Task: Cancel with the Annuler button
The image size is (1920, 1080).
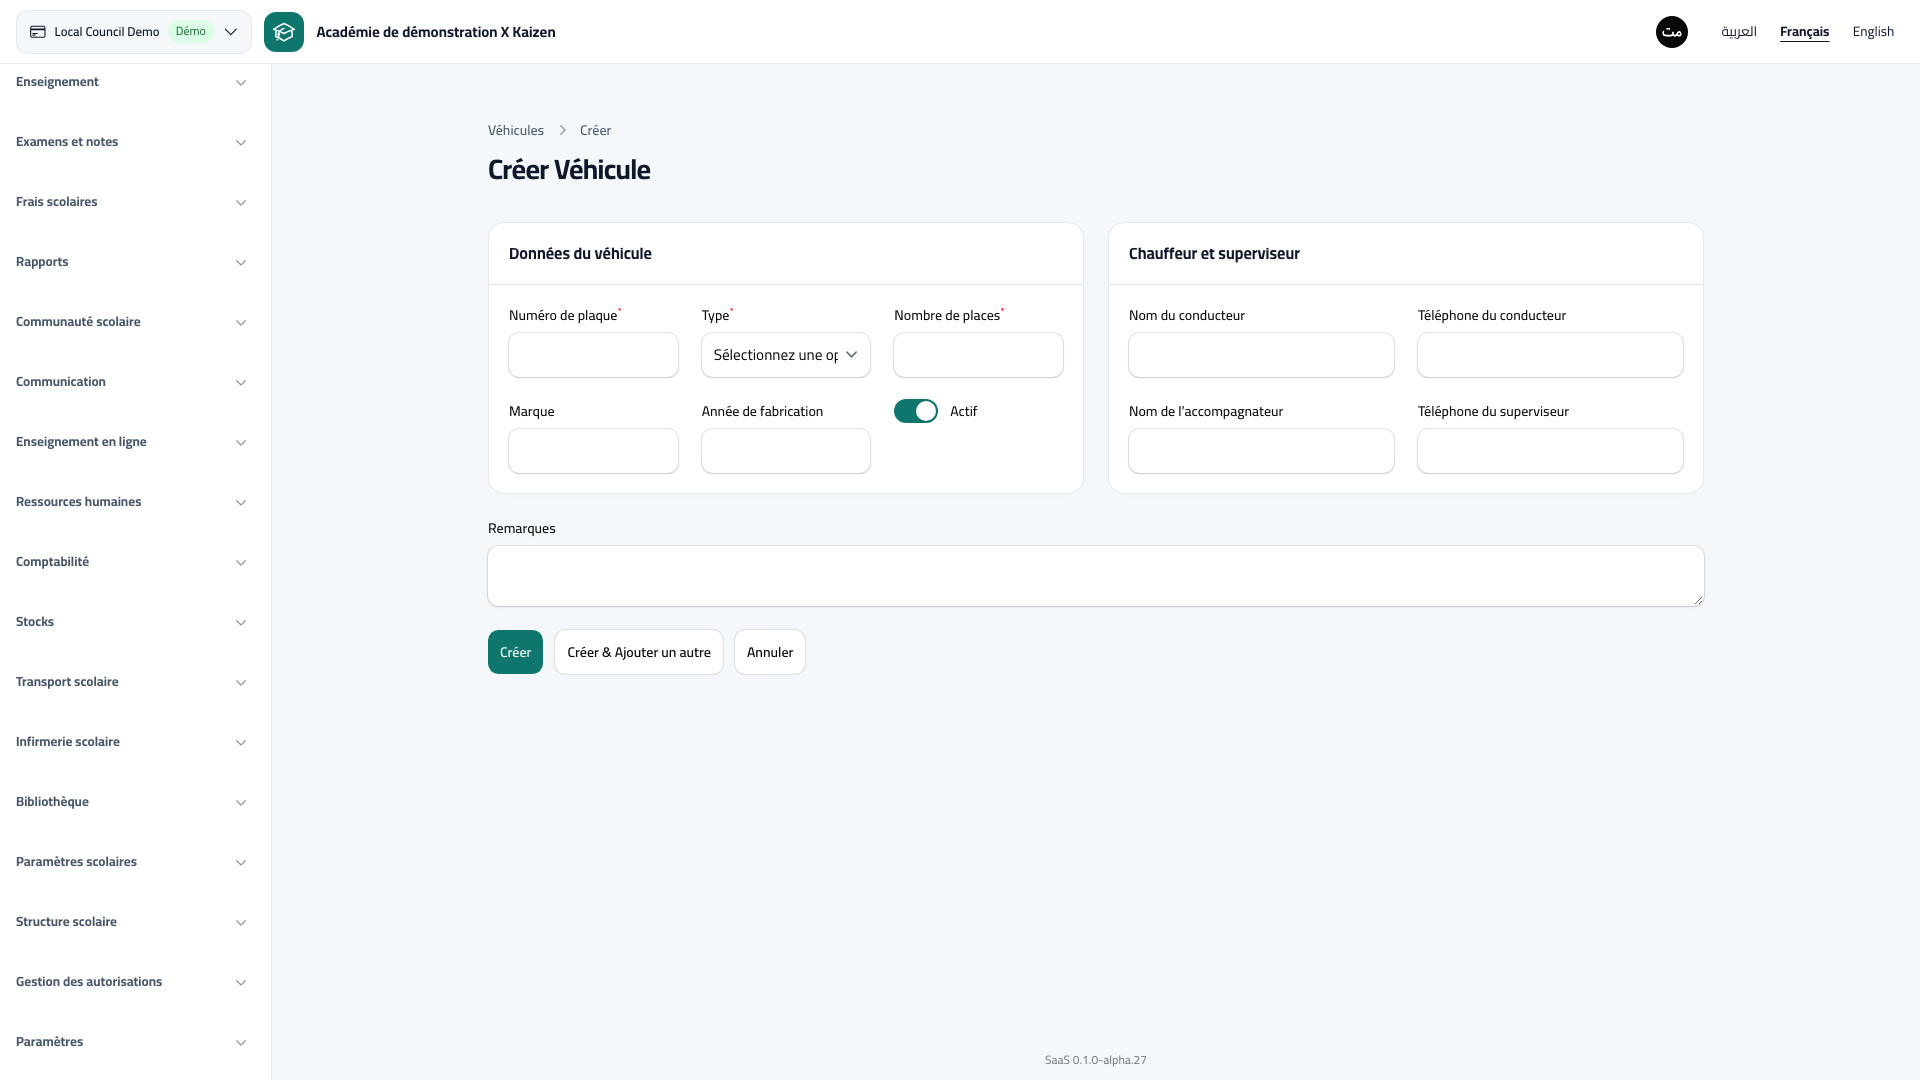Action: pyautogui.click(x=770, y=652)
